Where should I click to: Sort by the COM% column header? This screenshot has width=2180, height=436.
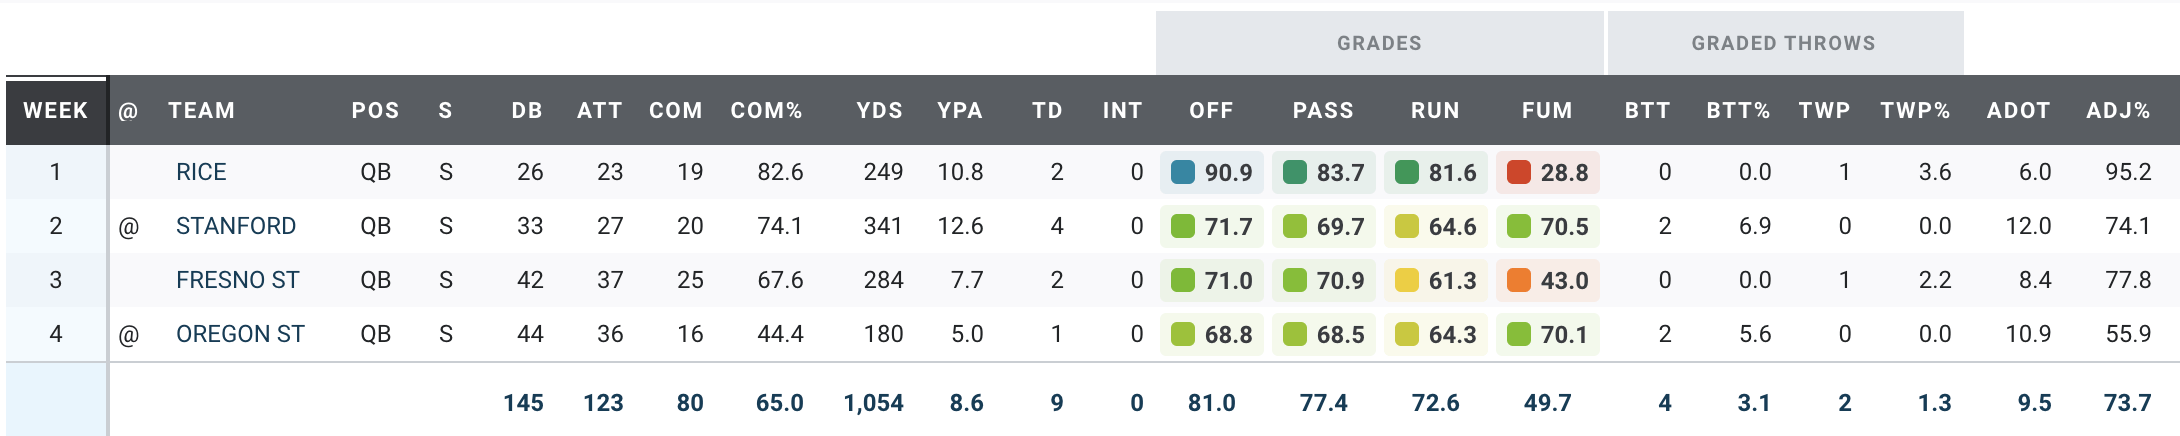766,111
